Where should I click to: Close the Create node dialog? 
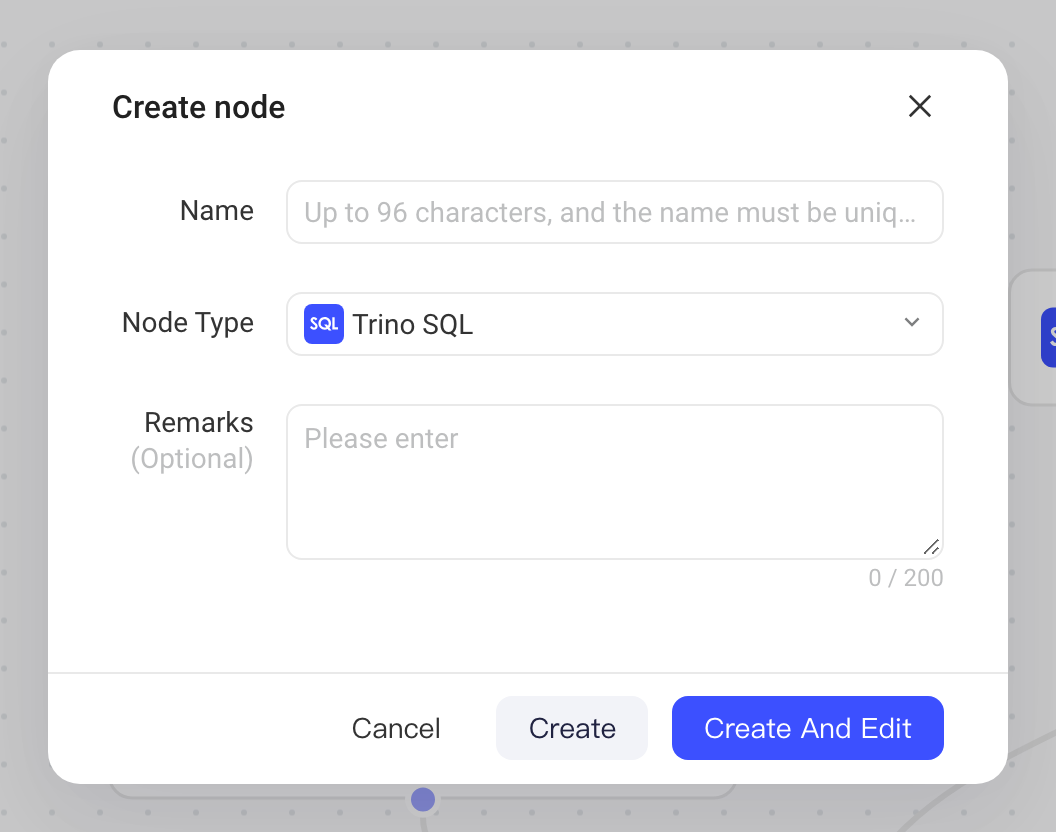click(919, 106)
